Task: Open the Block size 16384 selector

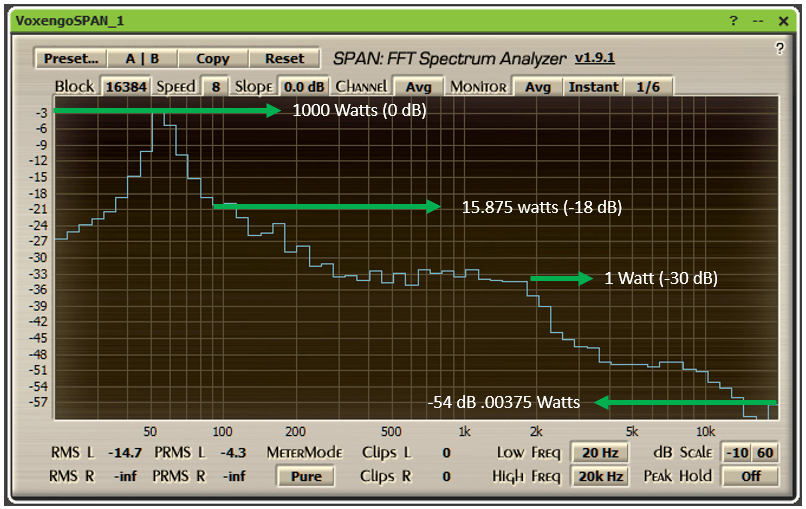Action: tap(126, 87)
